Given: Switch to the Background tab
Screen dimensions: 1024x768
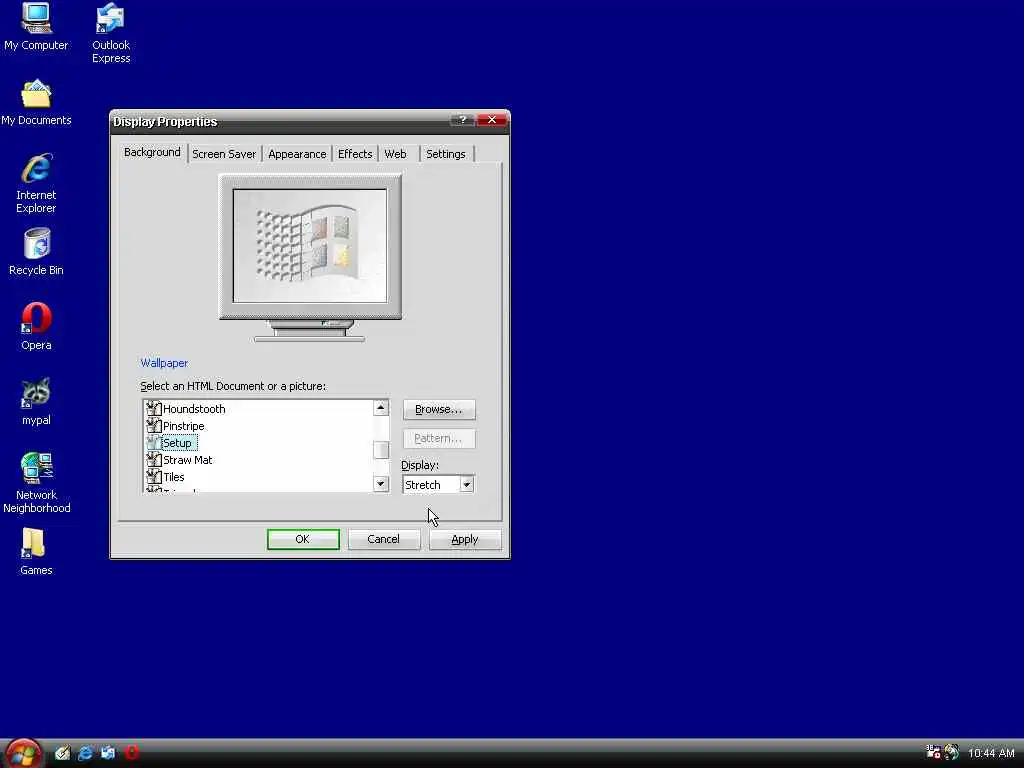Looking at the screenshot, I should (x=152, y=152).
